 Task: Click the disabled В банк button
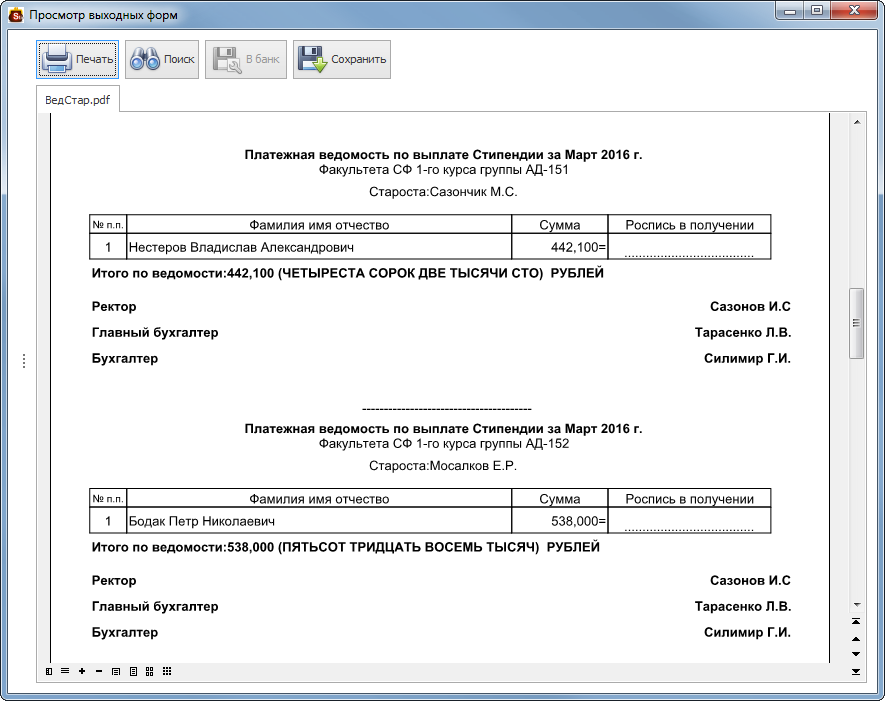point(246,59)
